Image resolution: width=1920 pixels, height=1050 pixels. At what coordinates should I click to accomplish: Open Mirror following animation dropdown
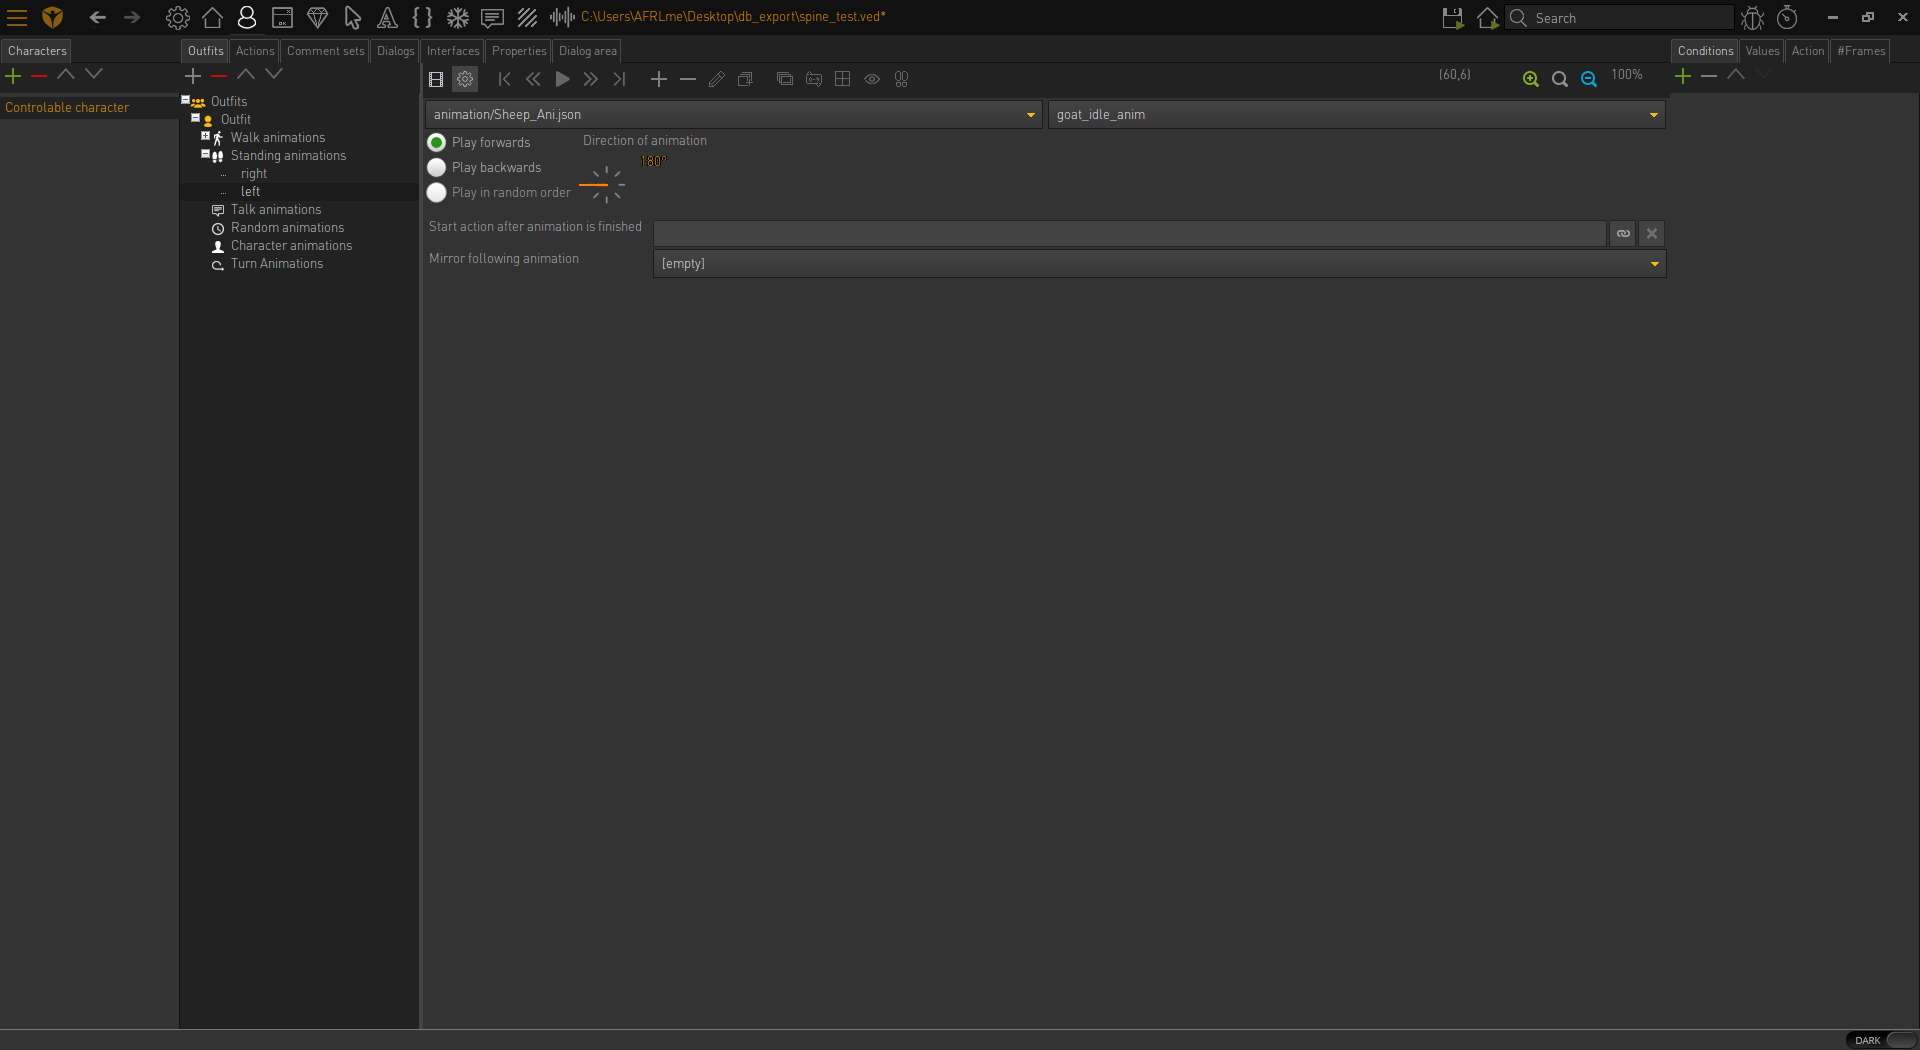(x=1159, y=264)
